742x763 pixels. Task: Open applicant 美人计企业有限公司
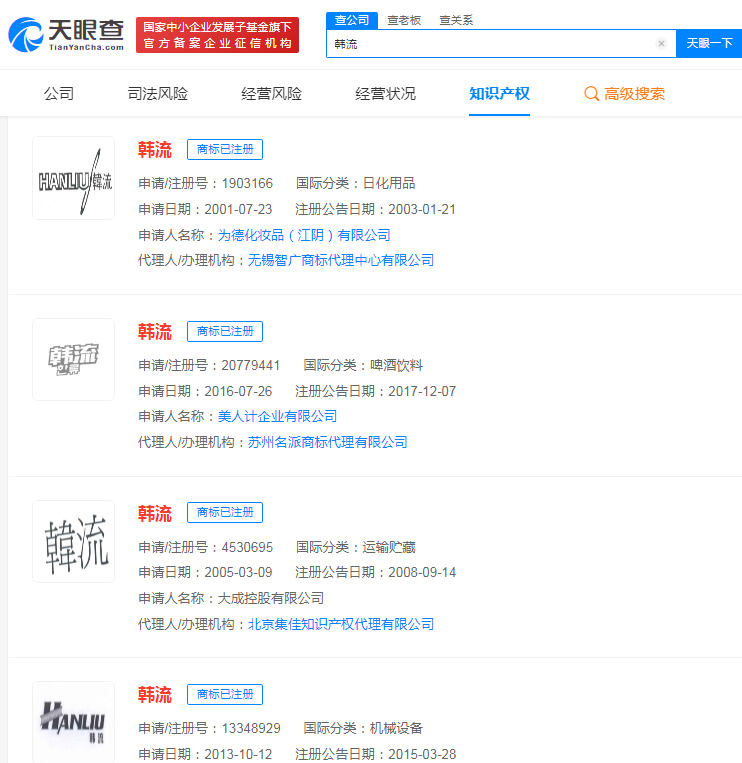[x=277, y=417]
